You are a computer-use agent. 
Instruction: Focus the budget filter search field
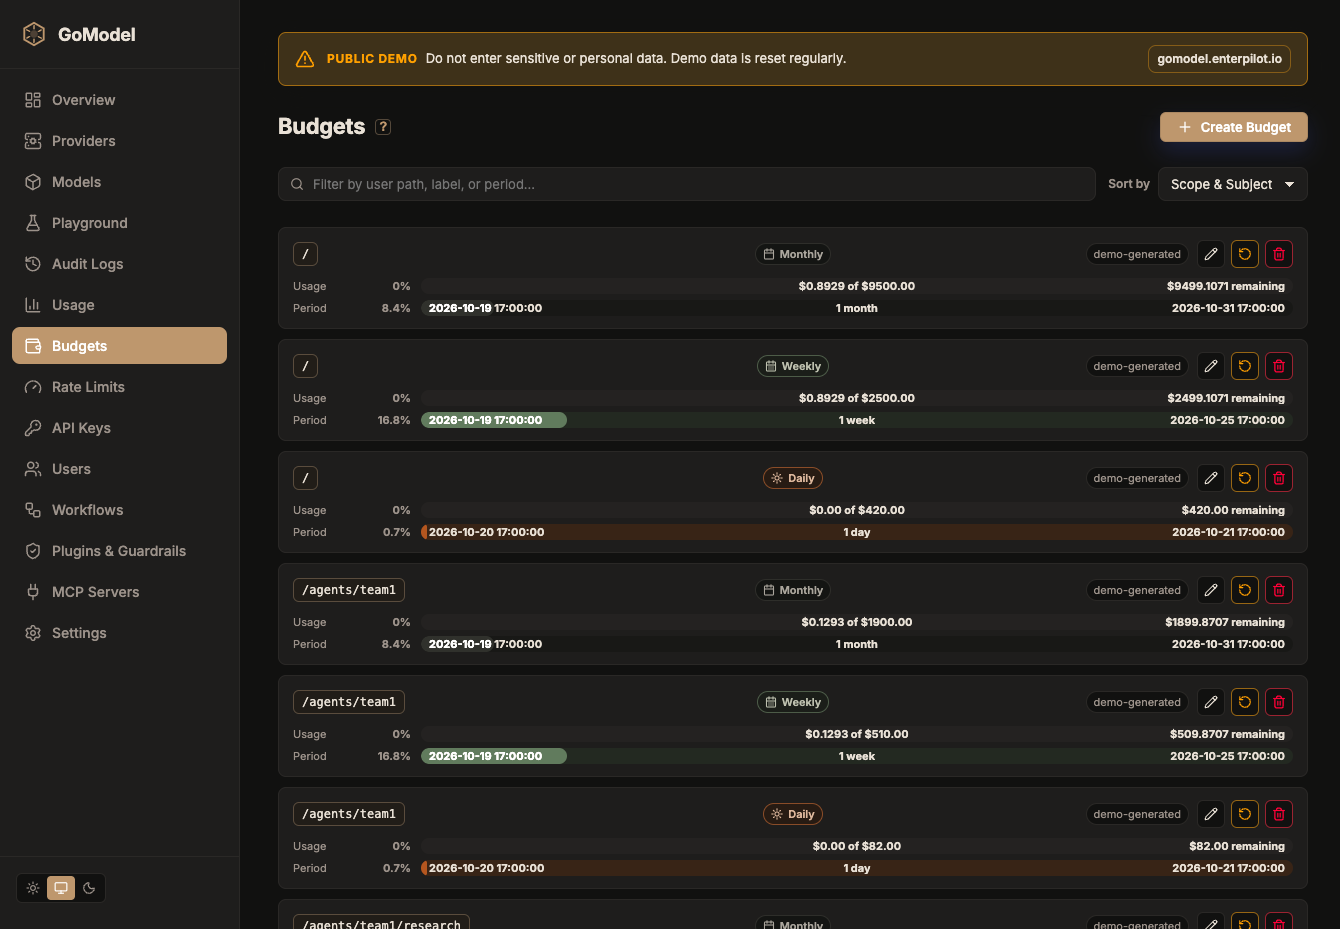coord(687,184)
